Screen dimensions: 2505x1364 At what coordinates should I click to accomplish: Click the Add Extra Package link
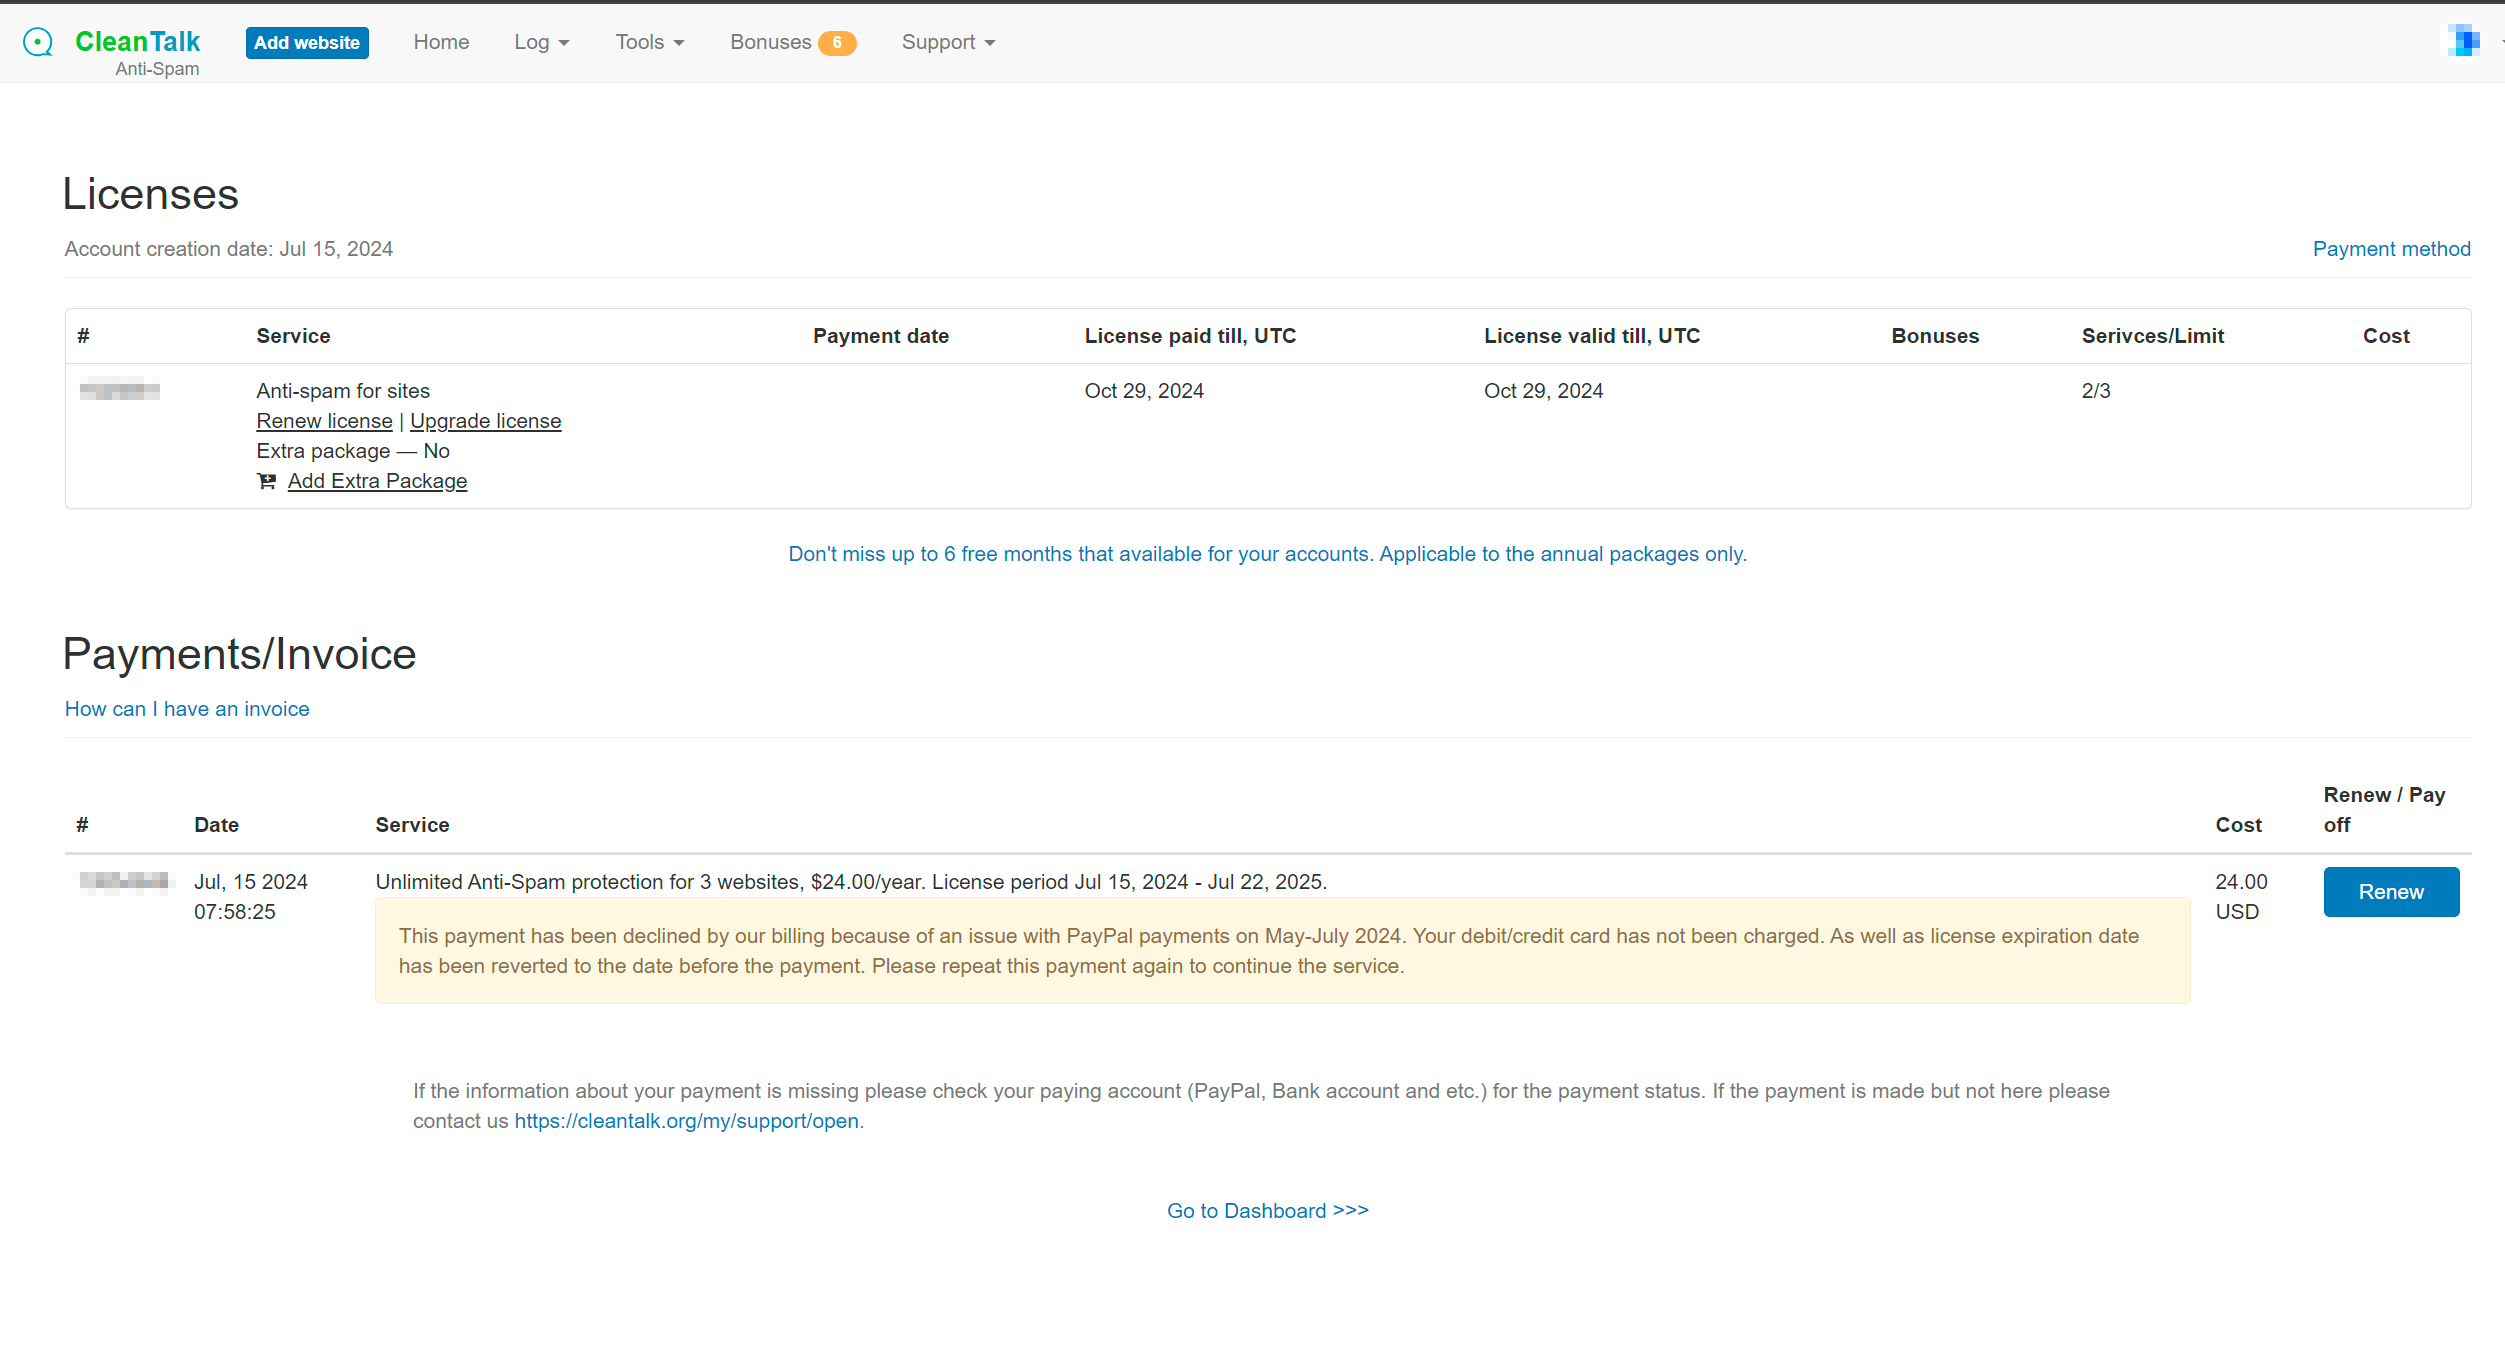pos(377,481)
